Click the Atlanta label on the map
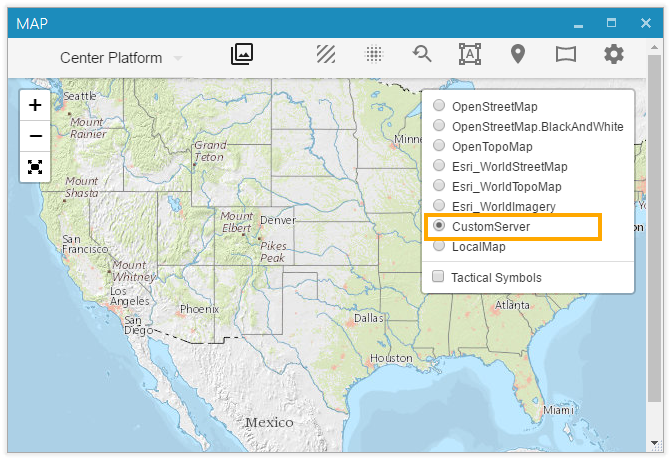 coord(512,305)
